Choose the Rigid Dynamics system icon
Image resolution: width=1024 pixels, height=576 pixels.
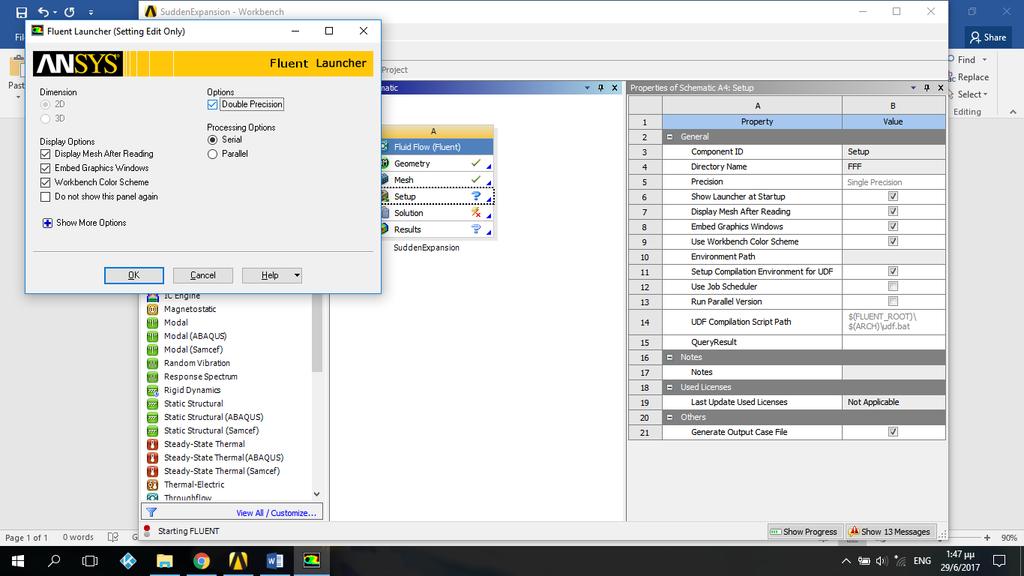click(152, 391)
